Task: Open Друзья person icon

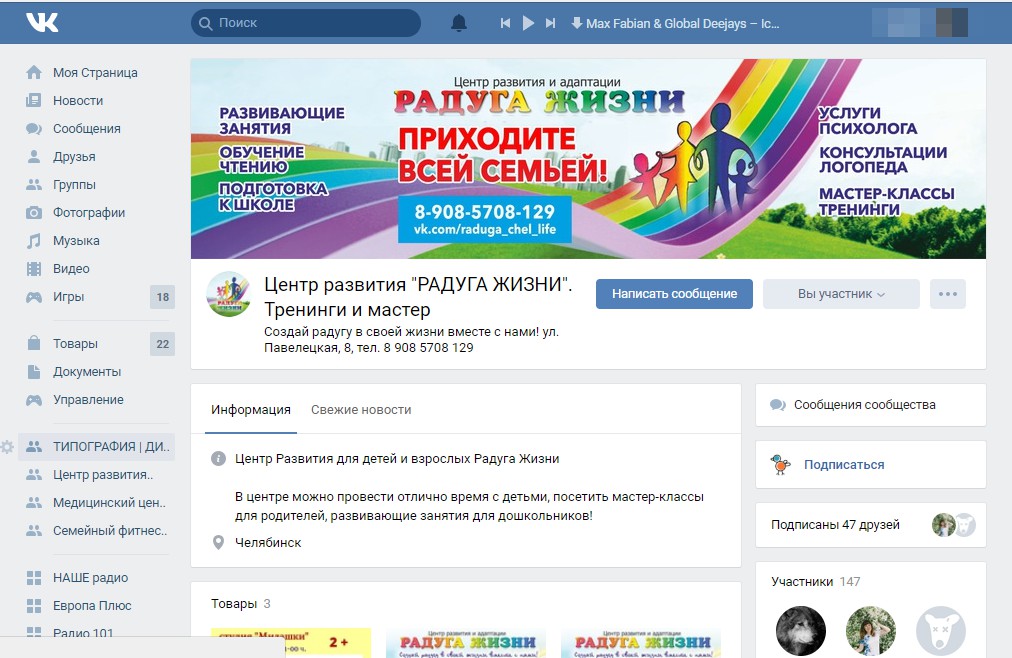Action: point(34,156)
